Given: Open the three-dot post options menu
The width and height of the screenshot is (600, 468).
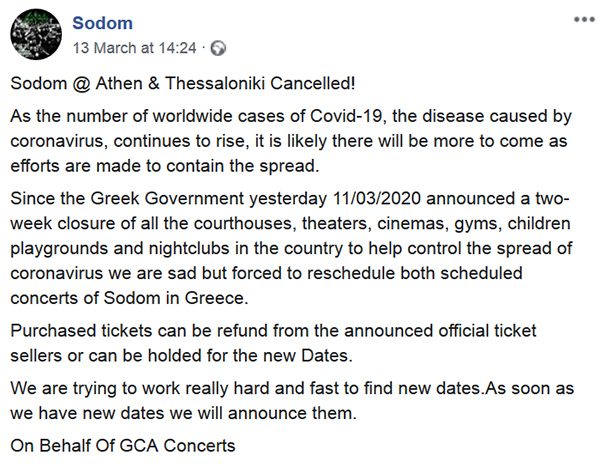Looking at the screenshot, I should click(x=584, y=20).
